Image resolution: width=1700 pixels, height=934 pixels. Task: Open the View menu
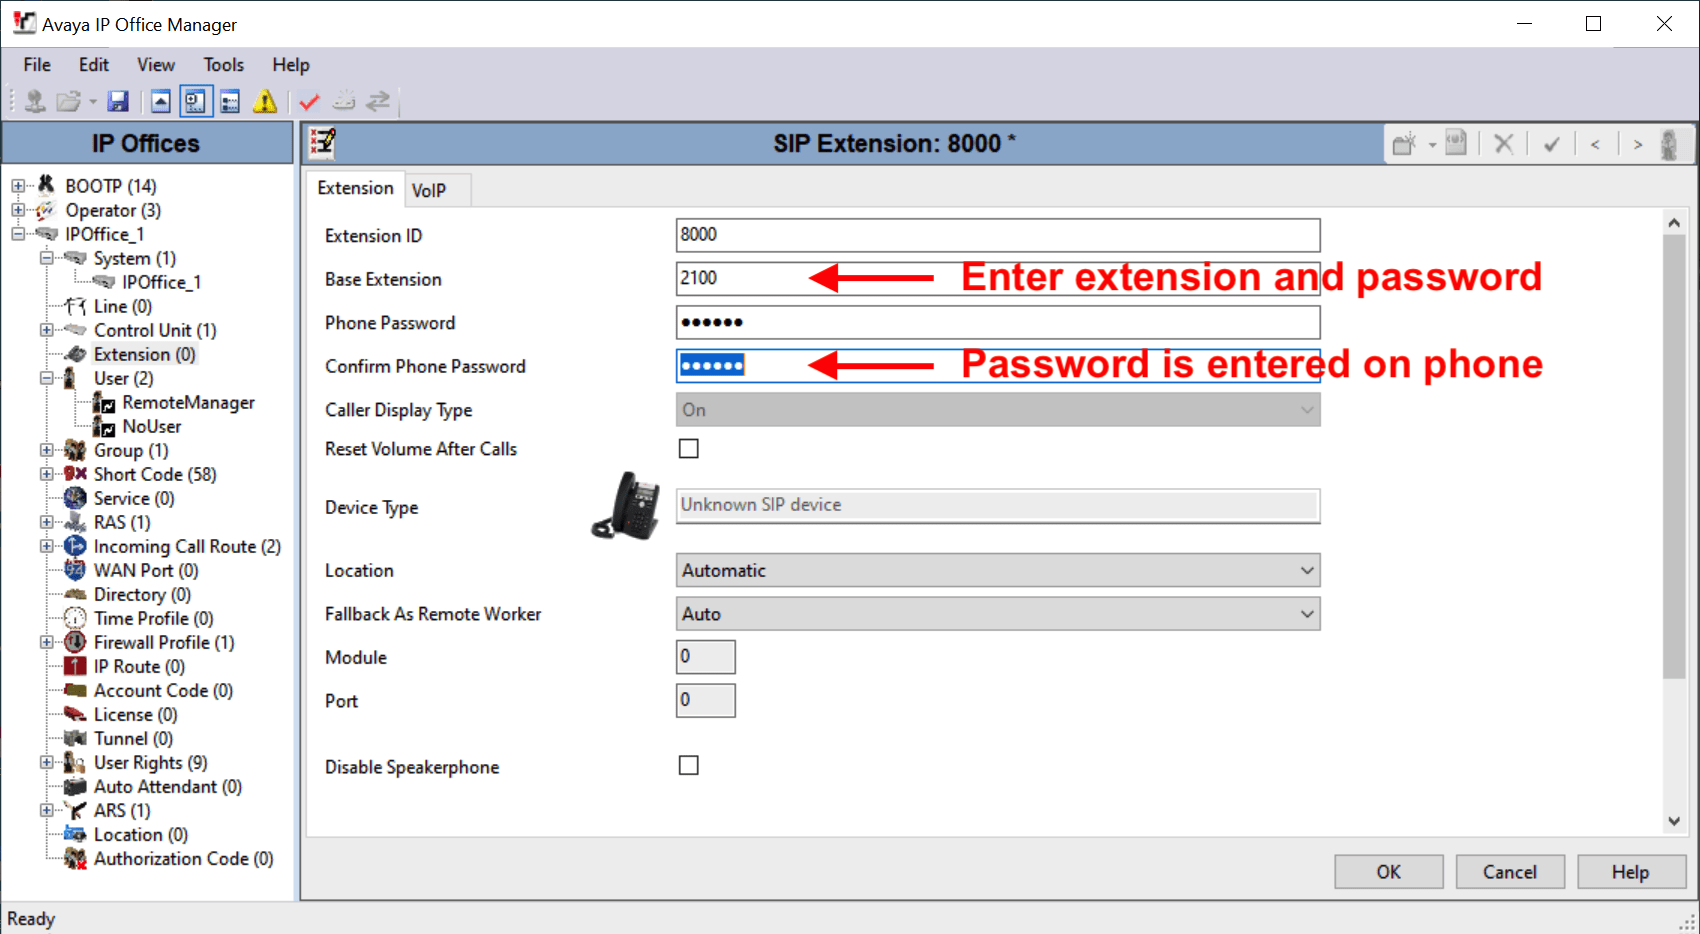[x=156, y=65]
